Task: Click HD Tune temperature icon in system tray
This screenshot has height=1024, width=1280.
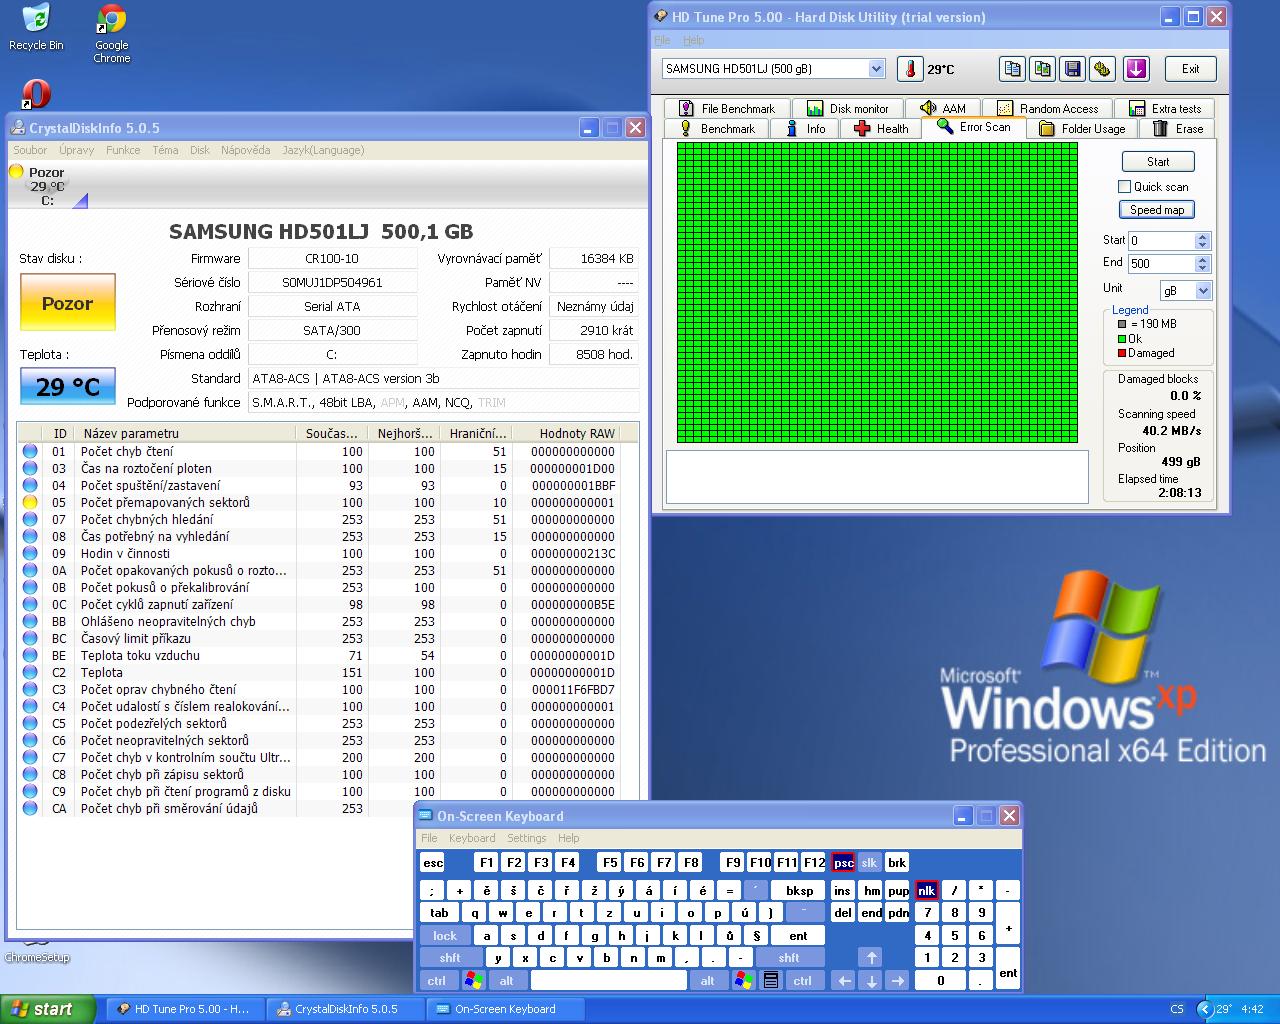Action: [1222, 1009]
